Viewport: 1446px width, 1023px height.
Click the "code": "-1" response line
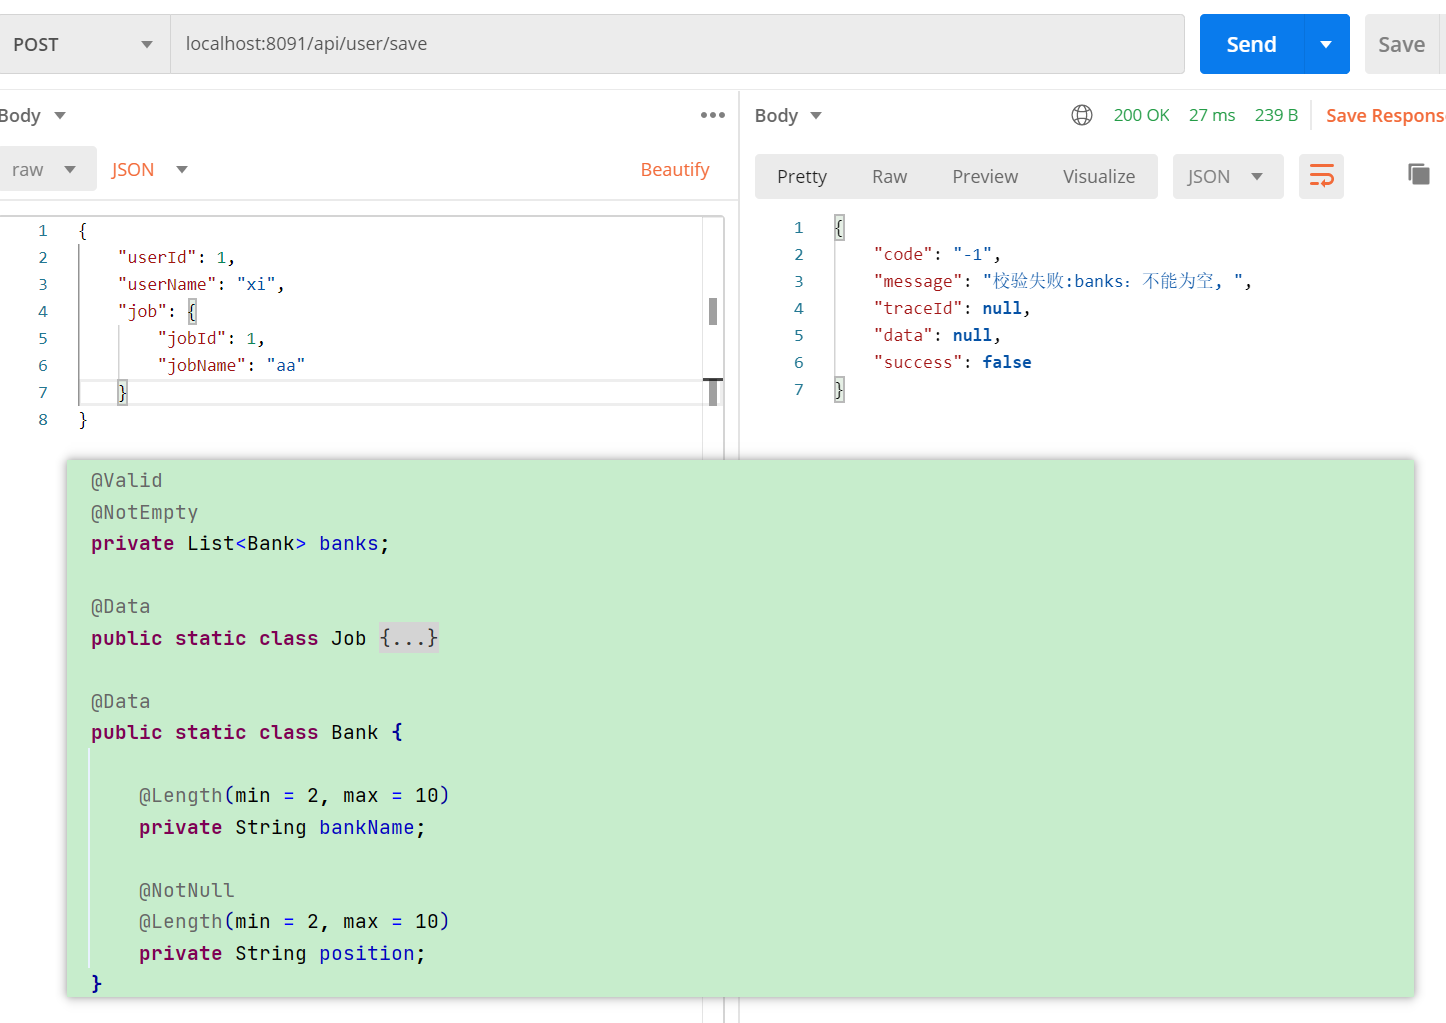pyautogui.click(x=937, y=254)
